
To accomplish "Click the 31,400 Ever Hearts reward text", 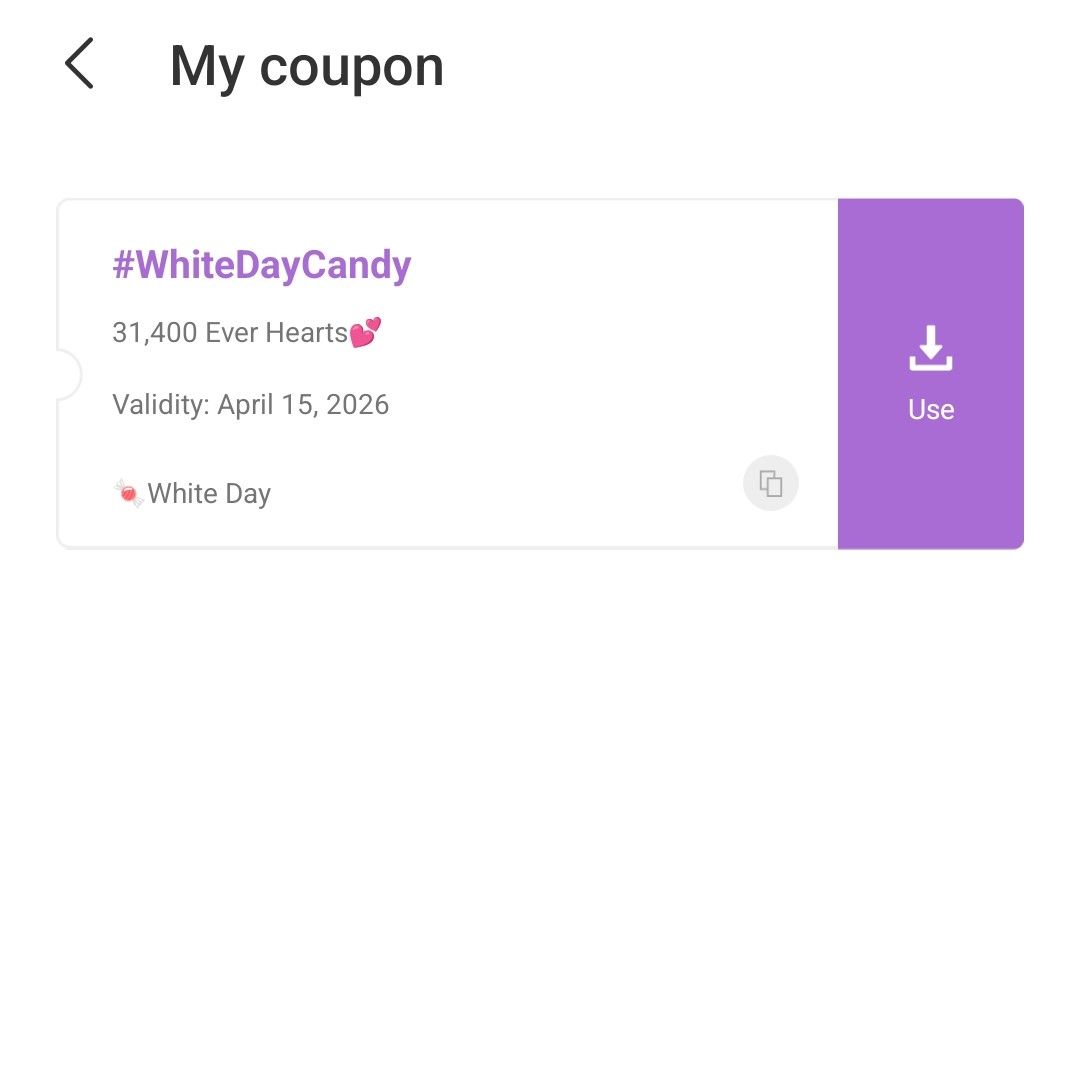I will click(x=230, y=333).
